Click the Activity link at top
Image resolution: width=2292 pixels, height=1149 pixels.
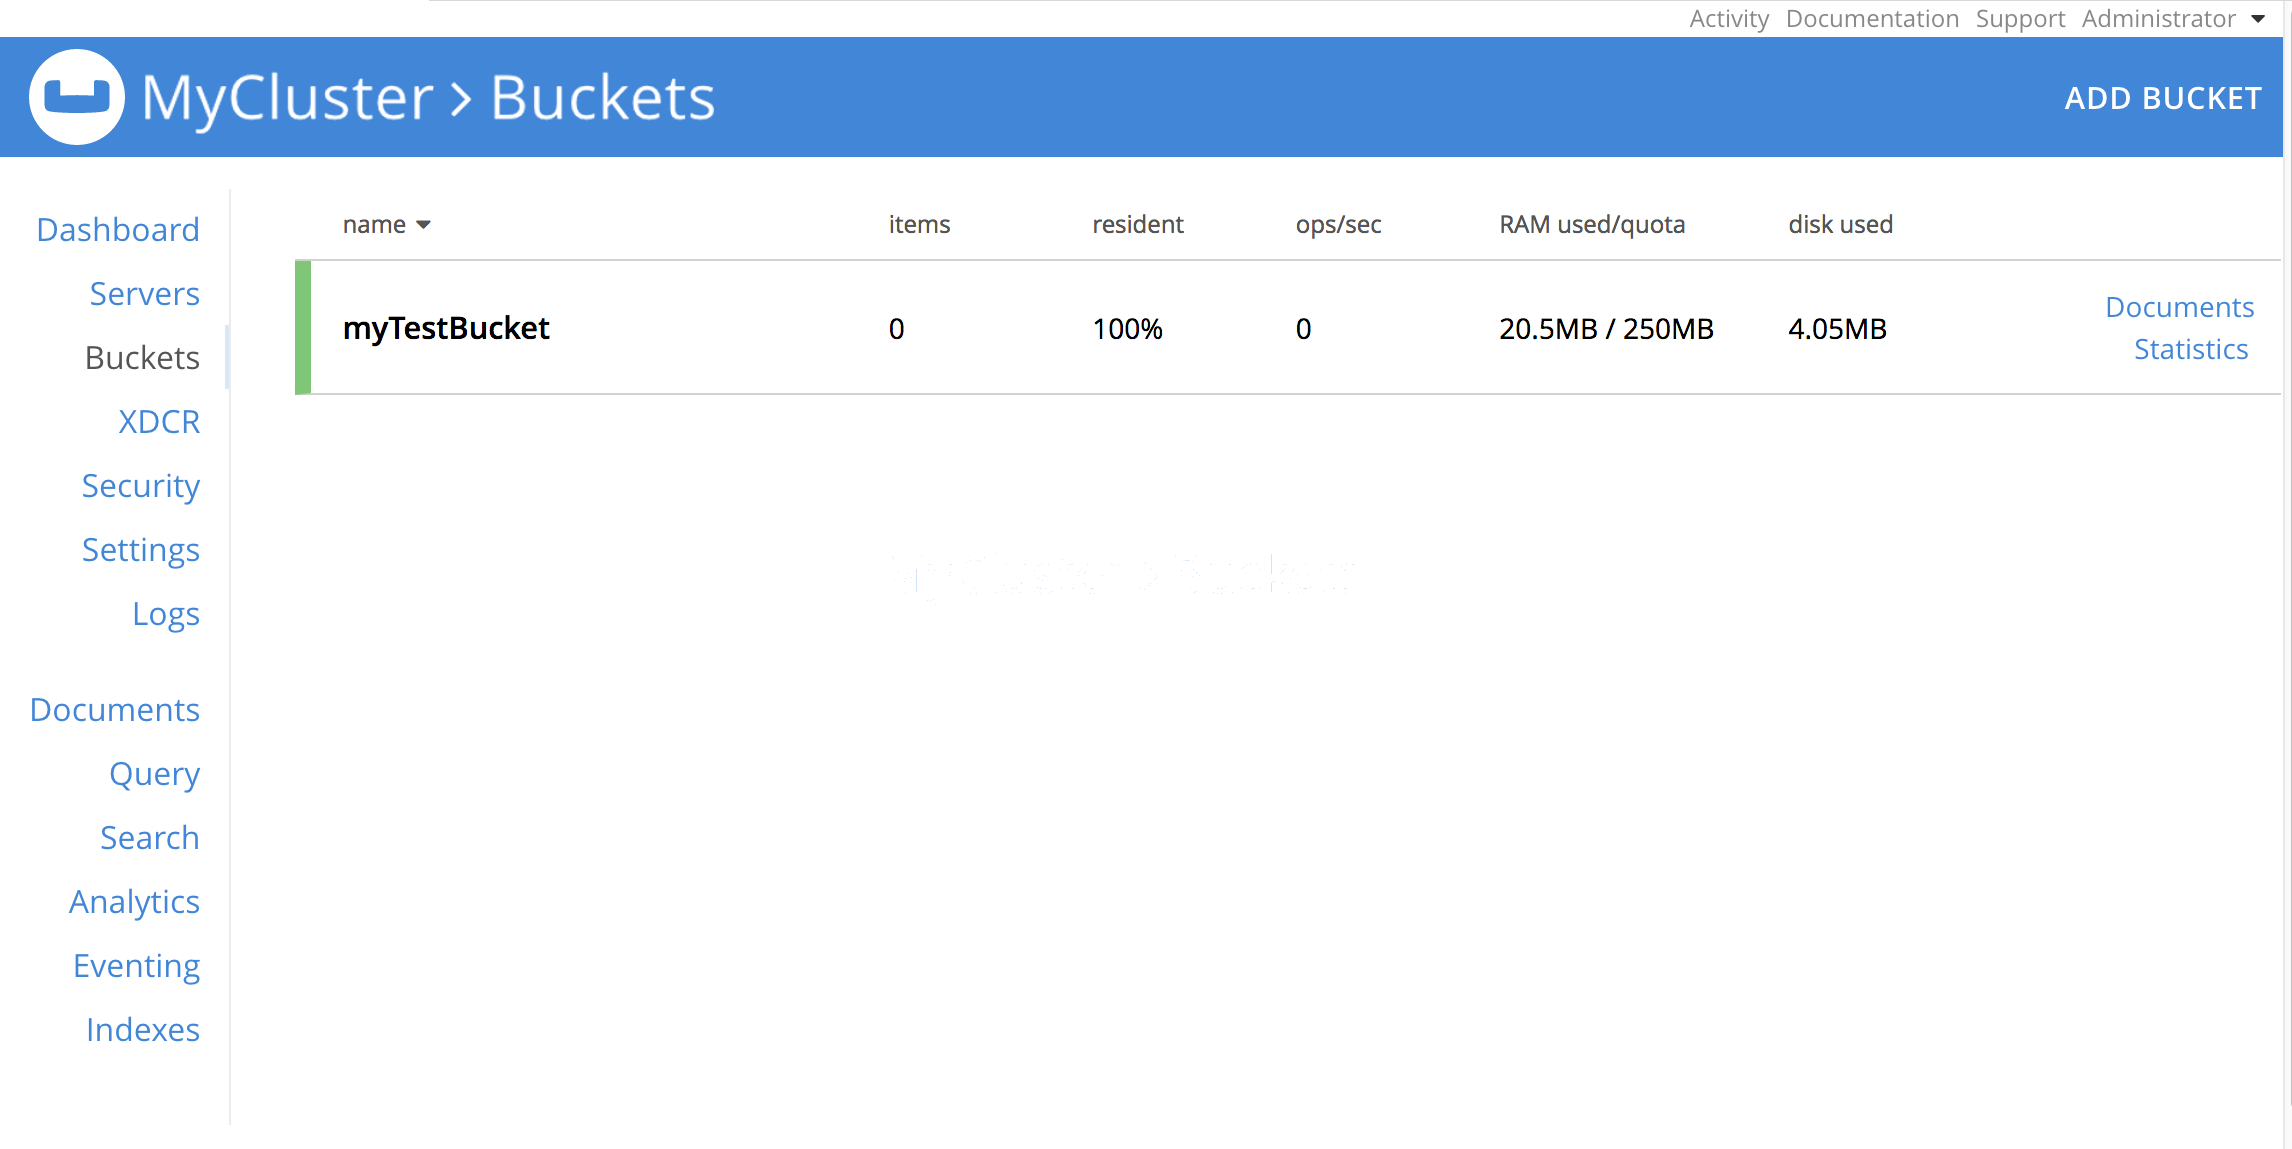pos(1728,19)
